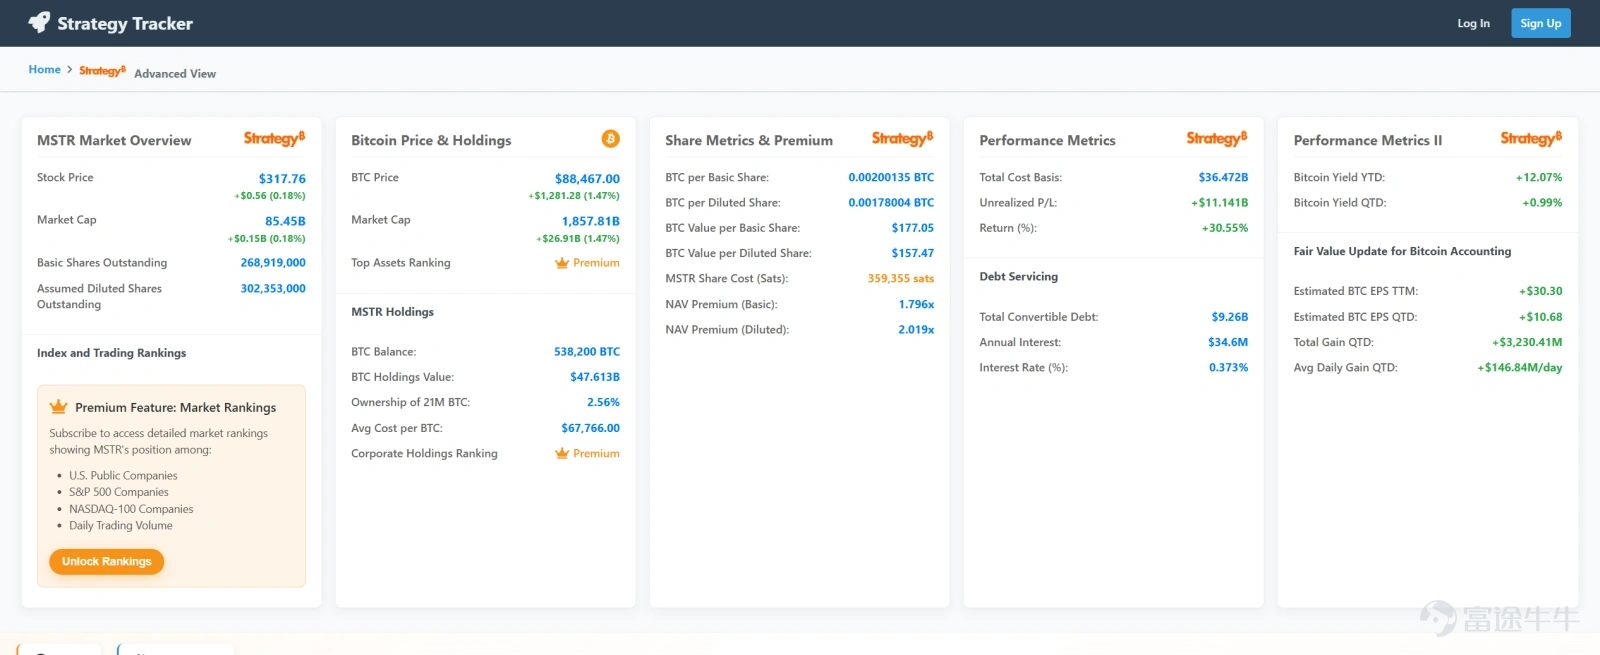Click Interest Rate value 0.373%
The image size is (1600, 655).
(1229, 367)
